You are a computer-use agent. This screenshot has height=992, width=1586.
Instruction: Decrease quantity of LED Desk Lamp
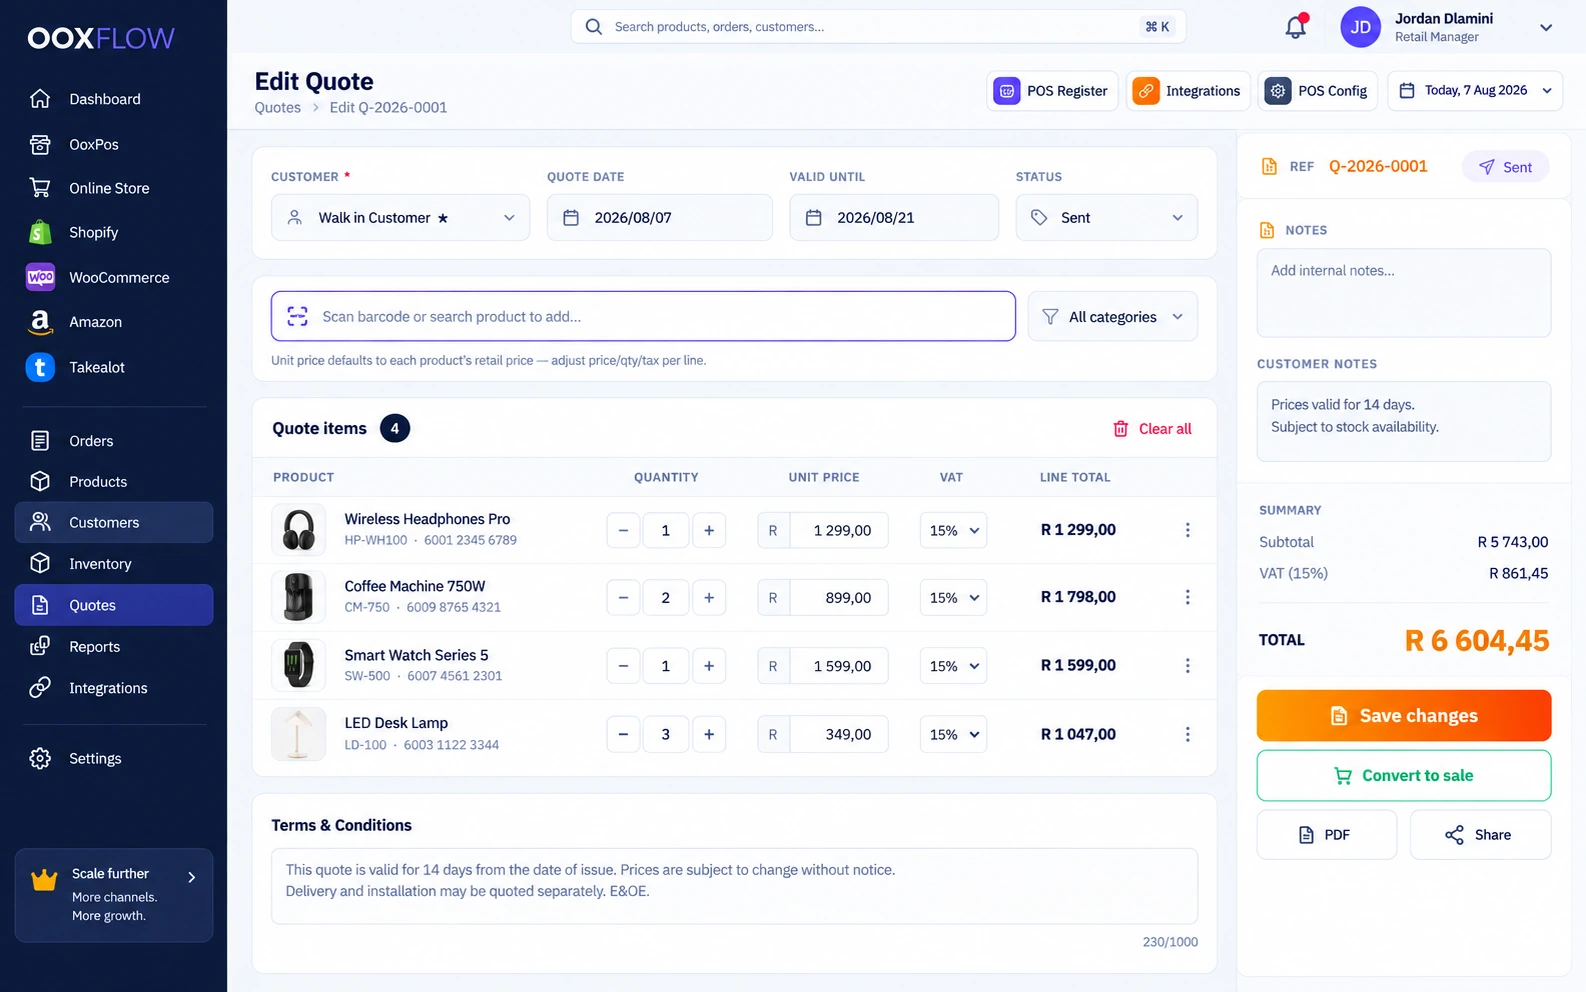tap(623, 734)
